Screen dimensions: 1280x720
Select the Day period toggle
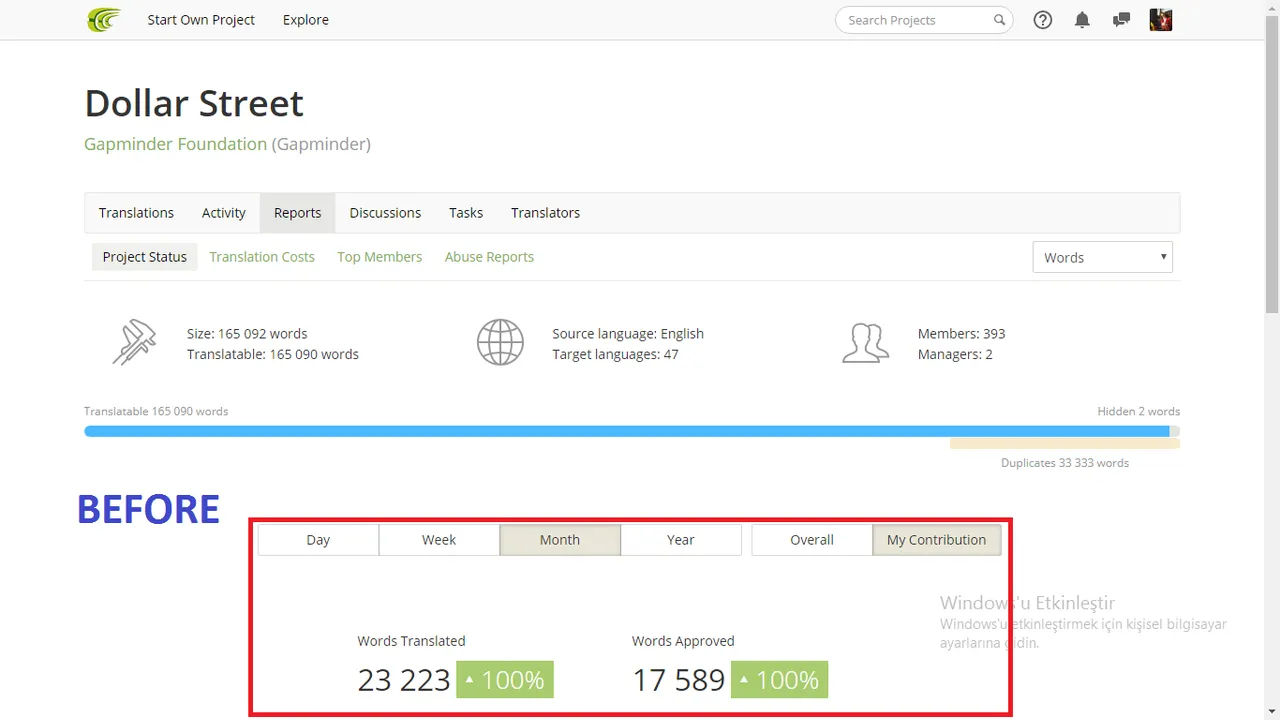(318, 540)
